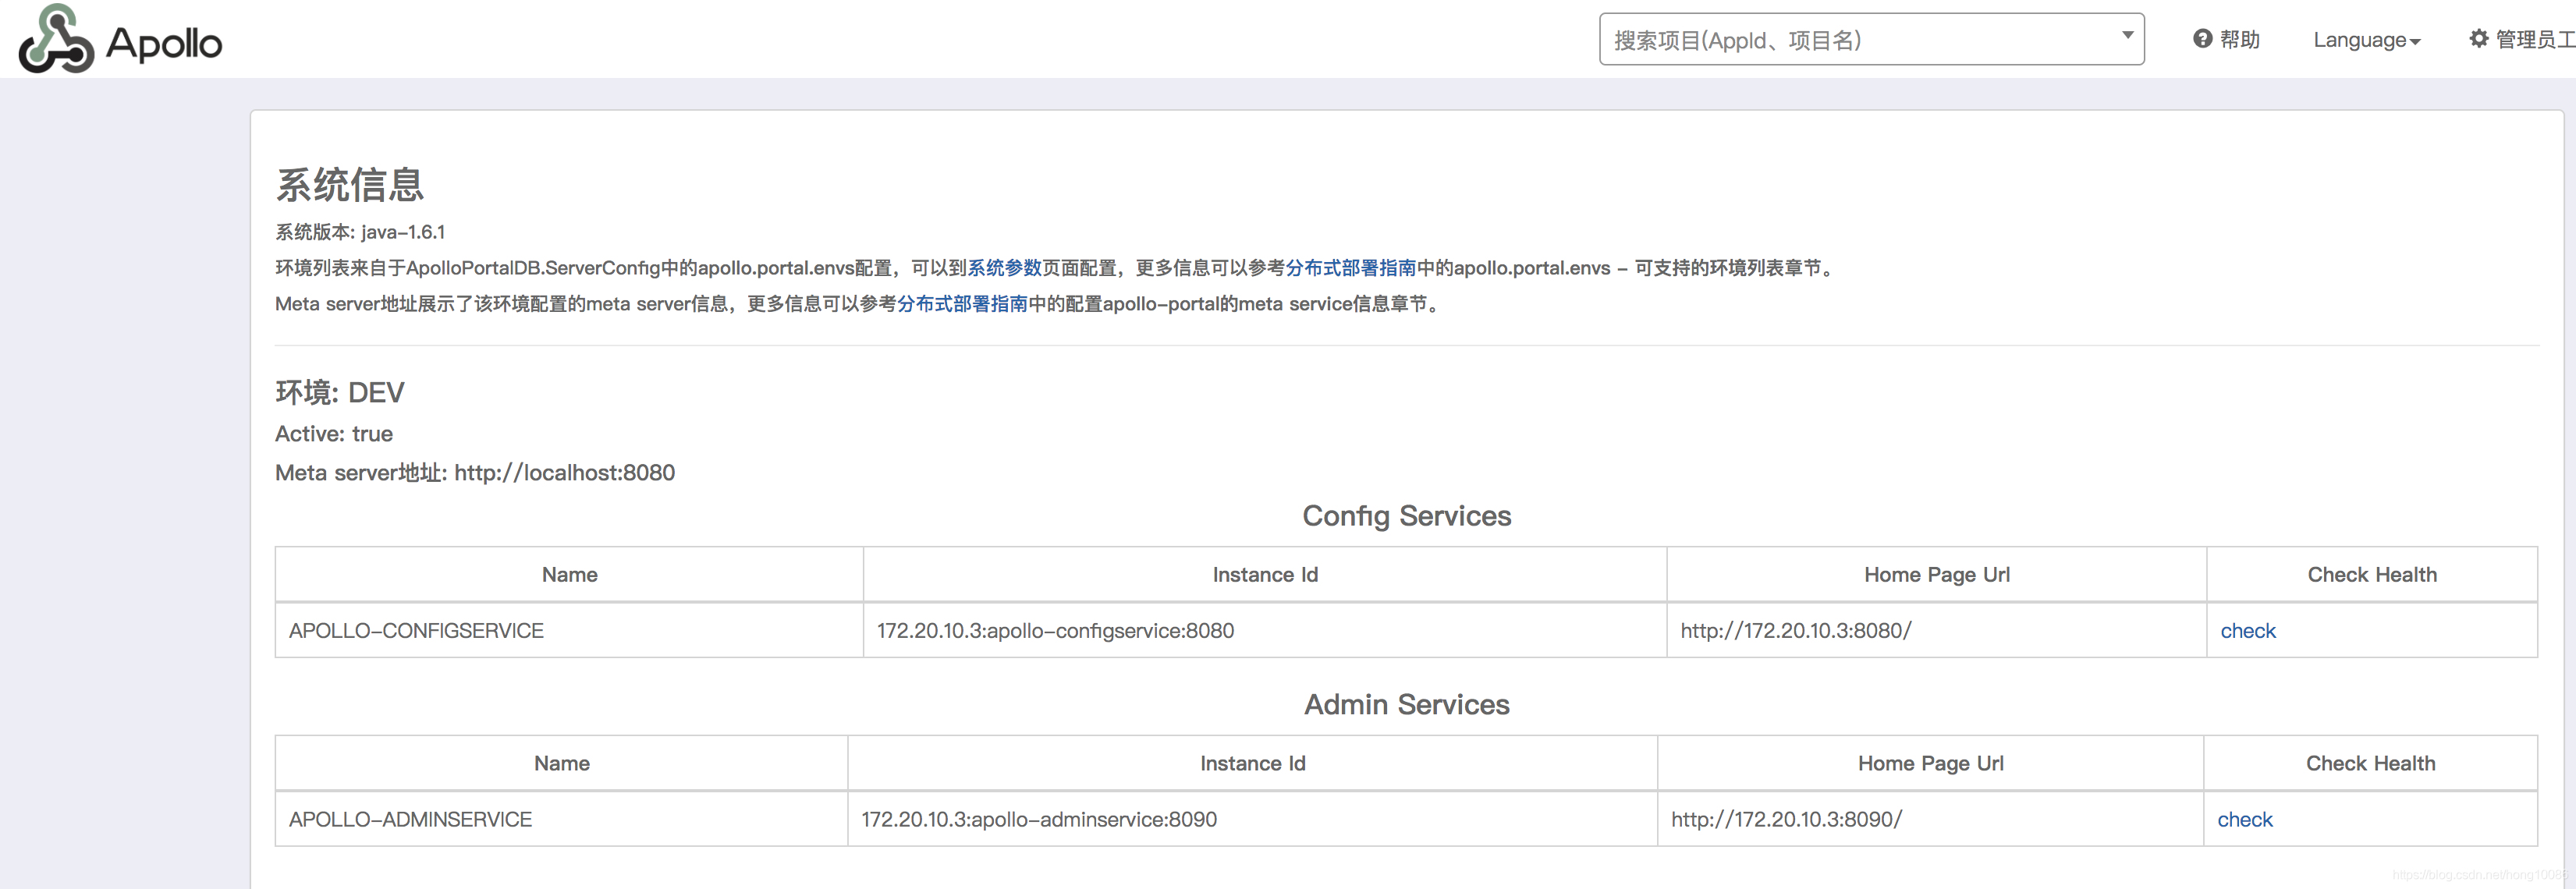Image resolution: width=2576 pixels, height=889 pixels.
Task: Select the adminservice Instance Id cell
Action: 1039,820
